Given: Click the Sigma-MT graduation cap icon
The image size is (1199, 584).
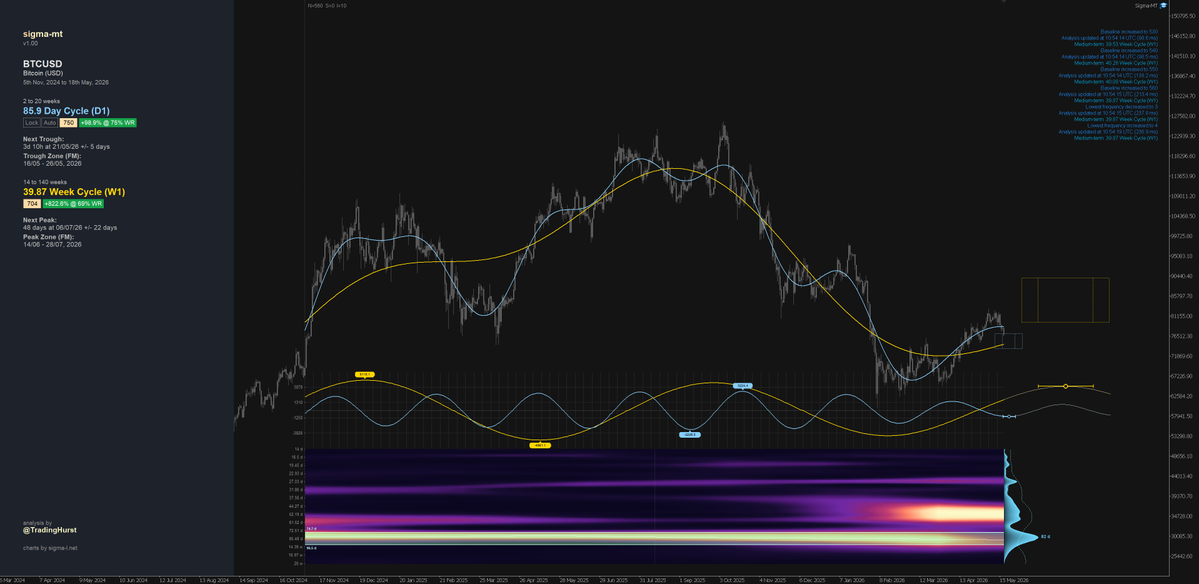Looking at the screenshot, I should 1163,5.
